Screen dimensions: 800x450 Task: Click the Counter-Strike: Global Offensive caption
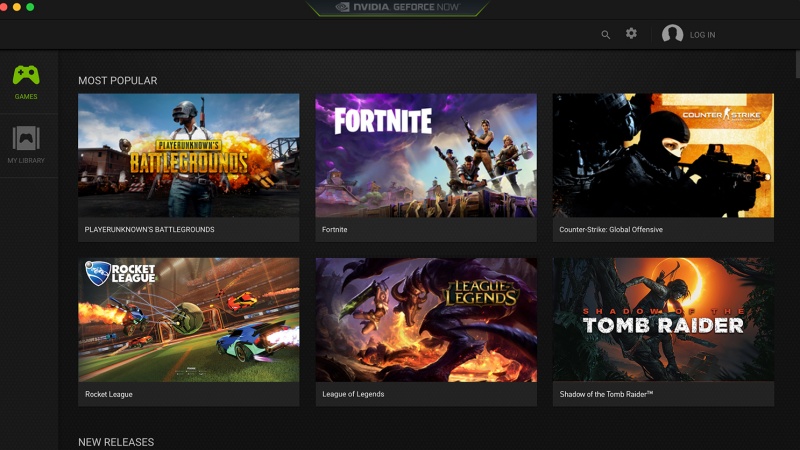pos(611,230)
